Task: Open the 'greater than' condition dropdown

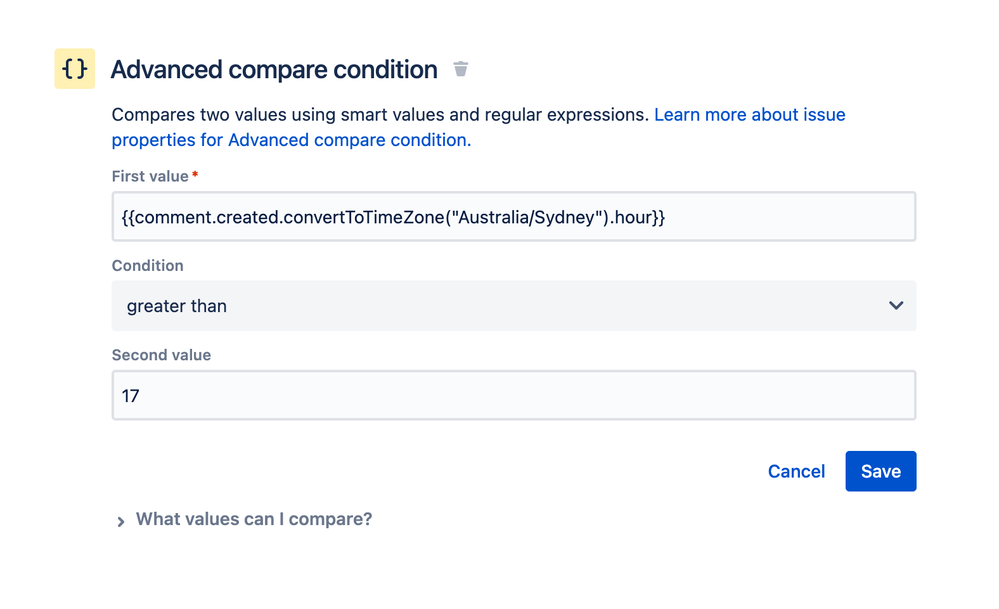Action: (514, 306)
